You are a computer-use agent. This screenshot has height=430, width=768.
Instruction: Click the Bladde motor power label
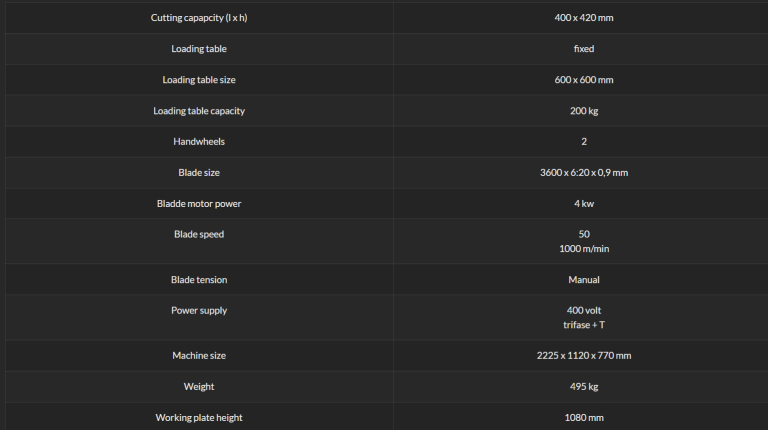point(199,204)
